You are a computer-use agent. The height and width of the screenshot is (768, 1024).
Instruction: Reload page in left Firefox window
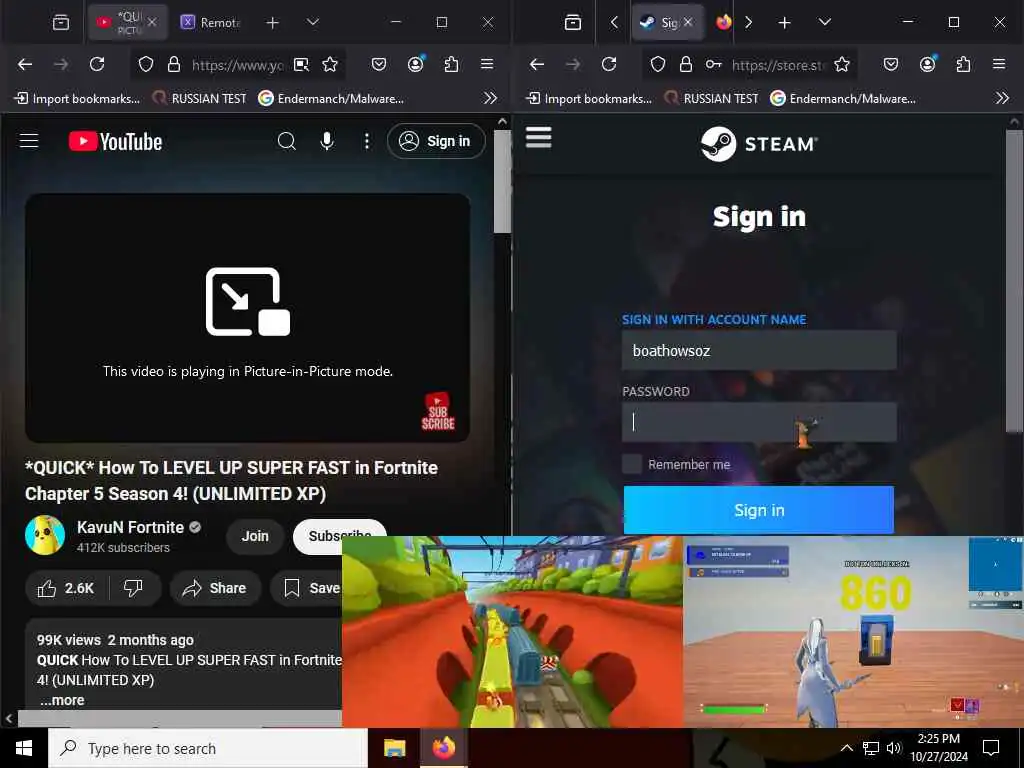97,65
